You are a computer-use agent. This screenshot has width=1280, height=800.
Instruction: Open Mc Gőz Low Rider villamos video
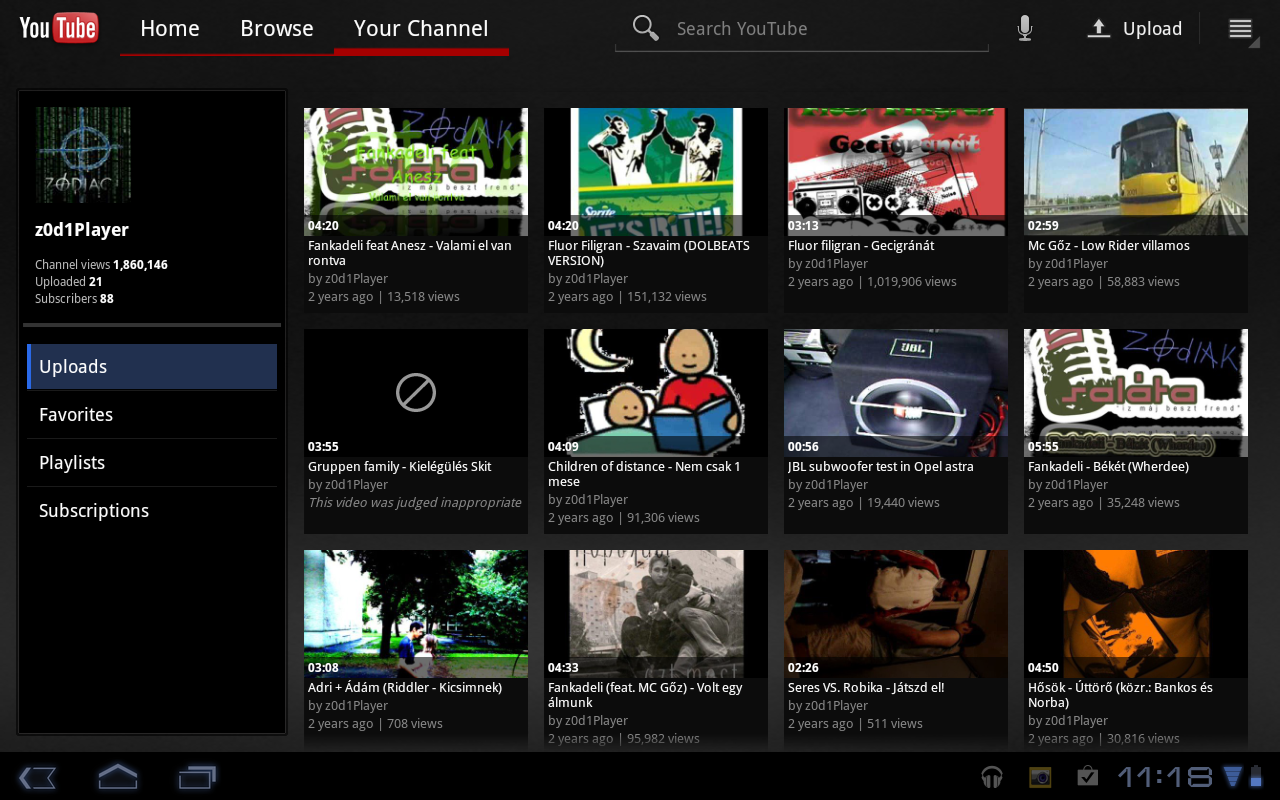pyautogui.click(x=1135, y=172)
